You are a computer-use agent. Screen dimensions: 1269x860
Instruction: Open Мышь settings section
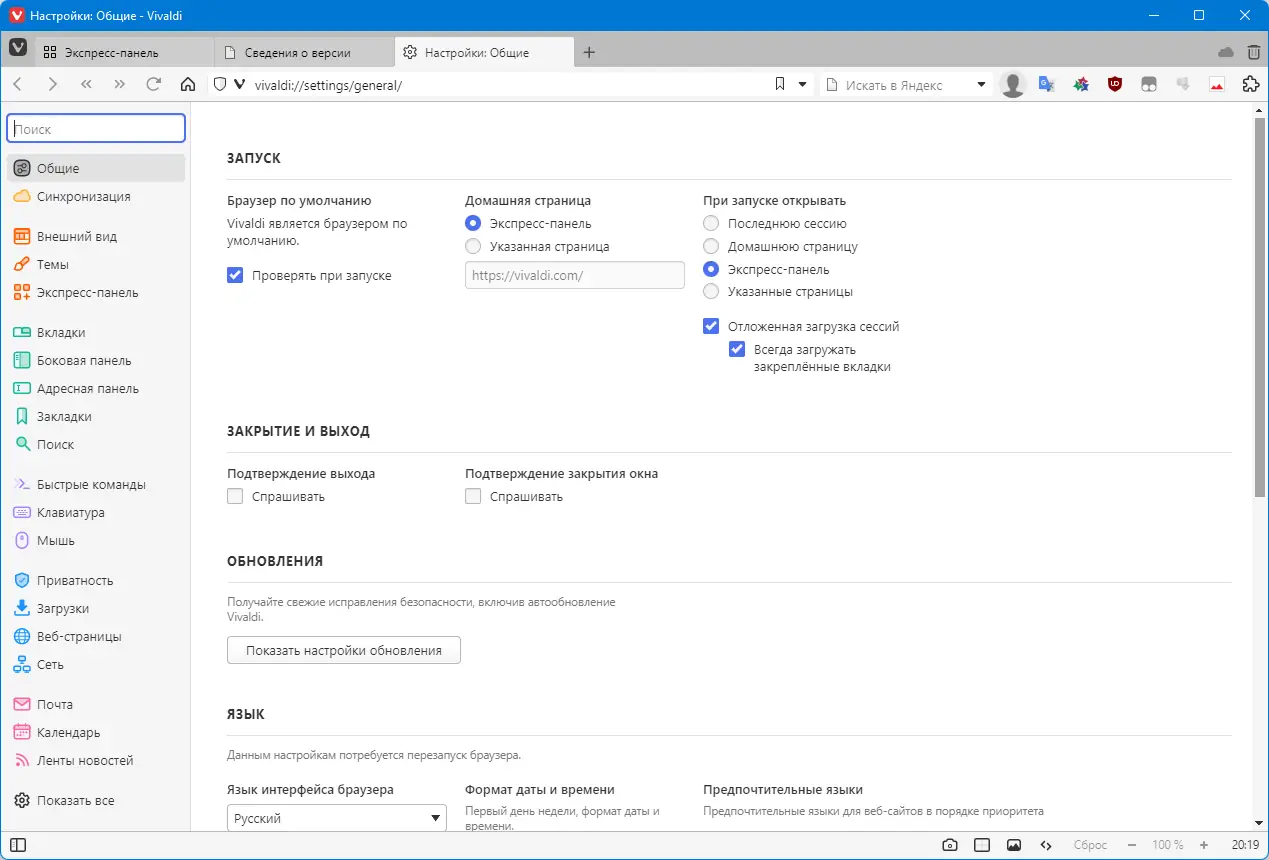[96, 541]
